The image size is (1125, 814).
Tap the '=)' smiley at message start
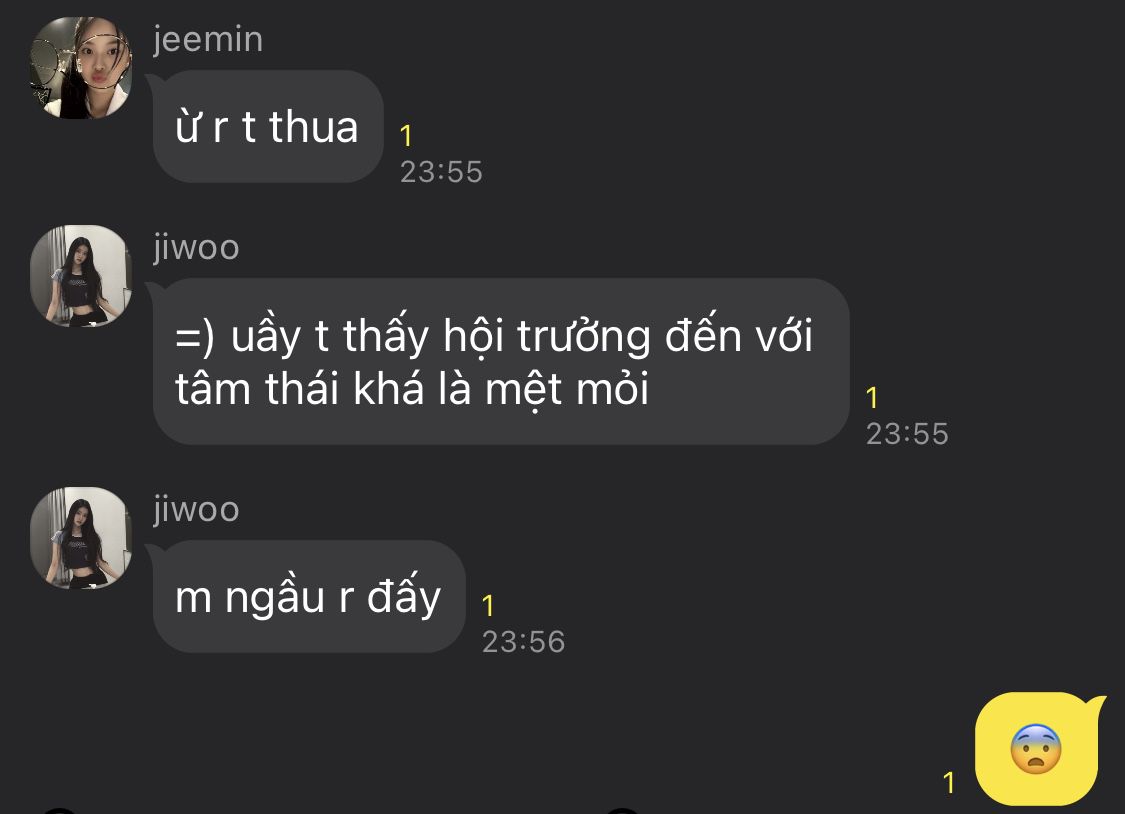[194, 337]
